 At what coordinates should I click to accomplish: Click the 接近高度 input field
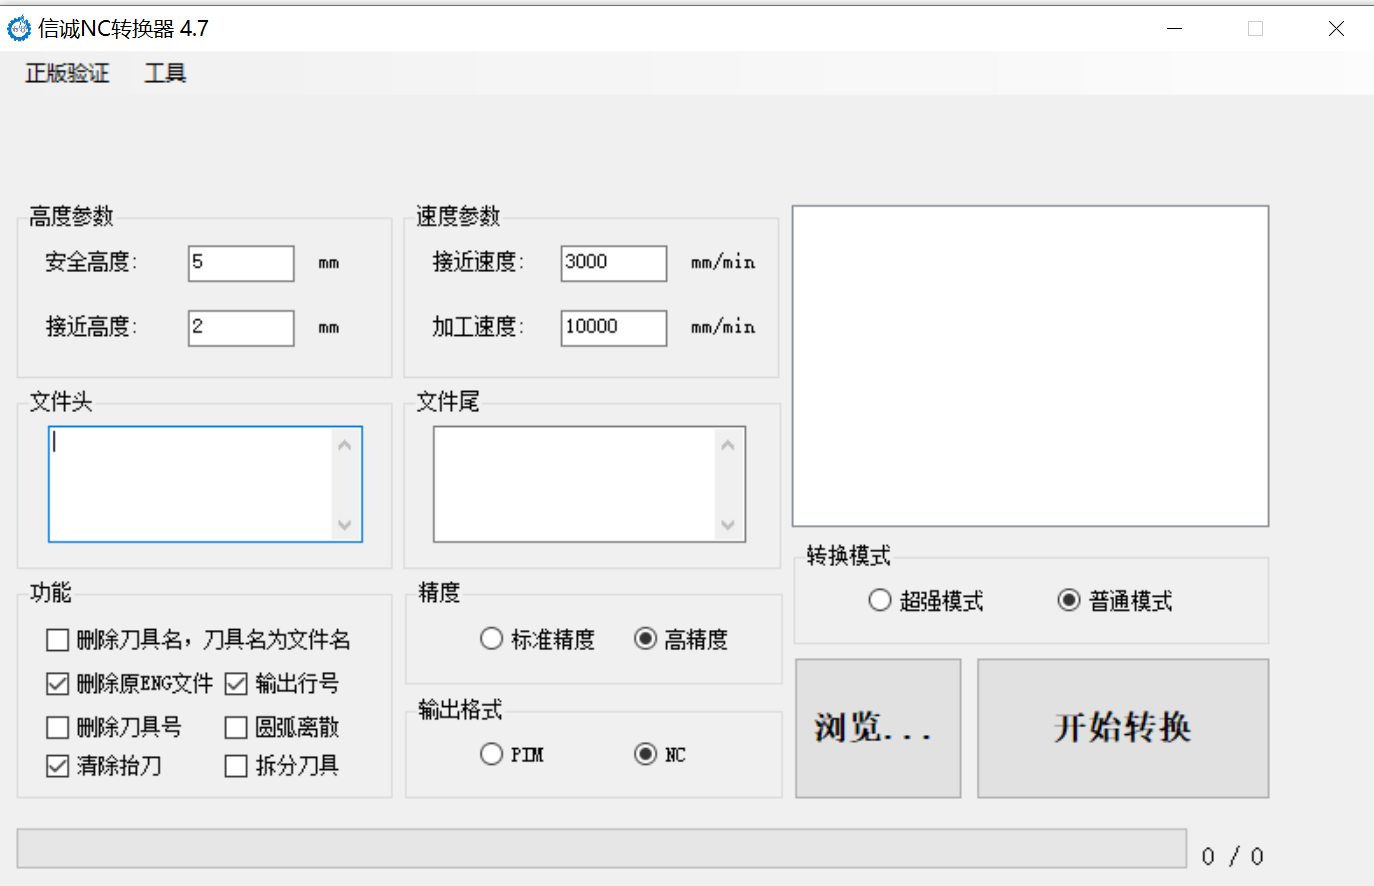[241, 327]
